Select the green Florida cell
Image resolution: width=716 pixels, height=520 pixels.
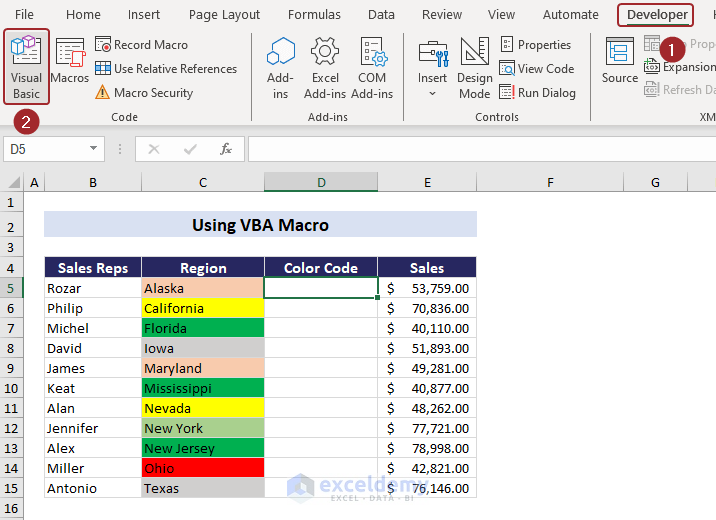(x=203, y=328)
